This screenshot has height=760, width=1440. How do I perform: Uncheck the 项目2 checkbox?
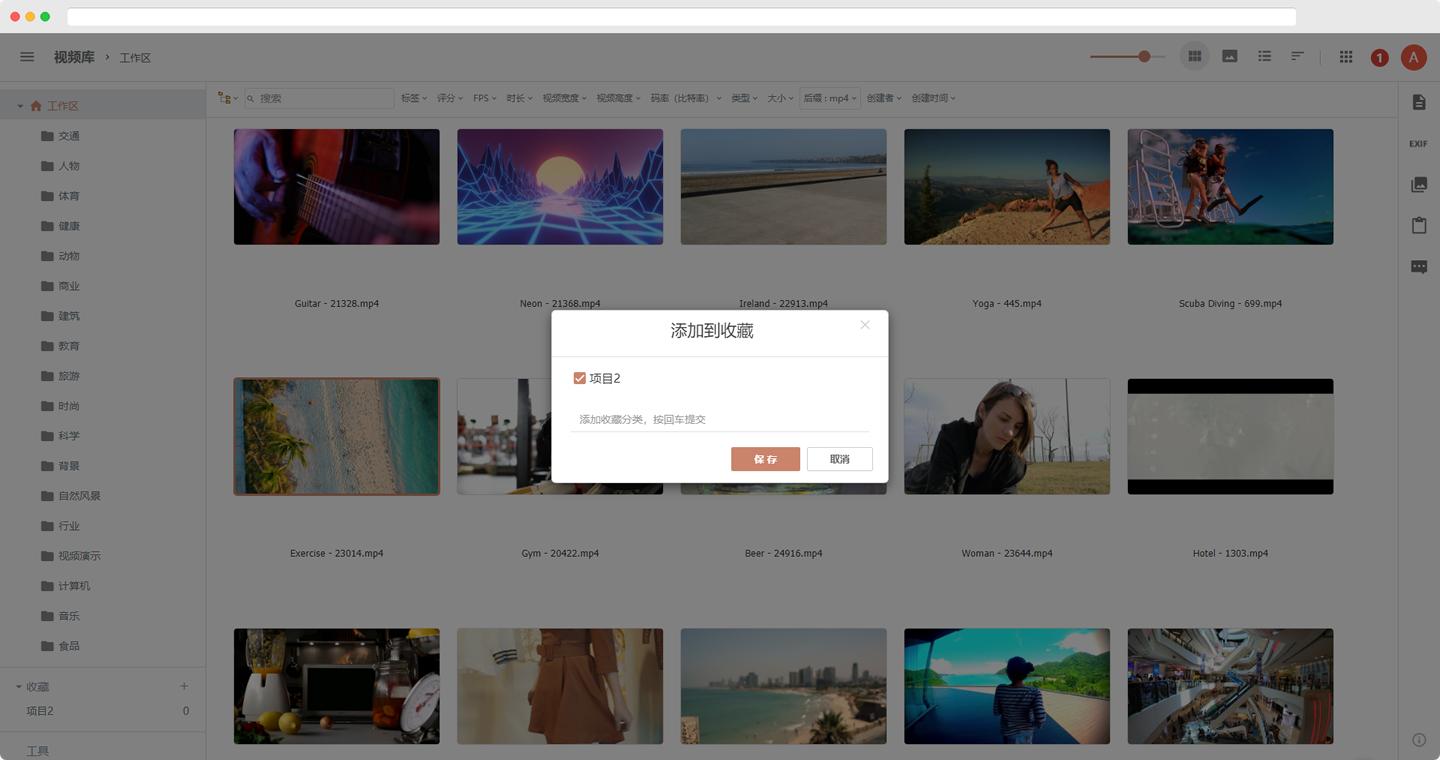point(579,378)
